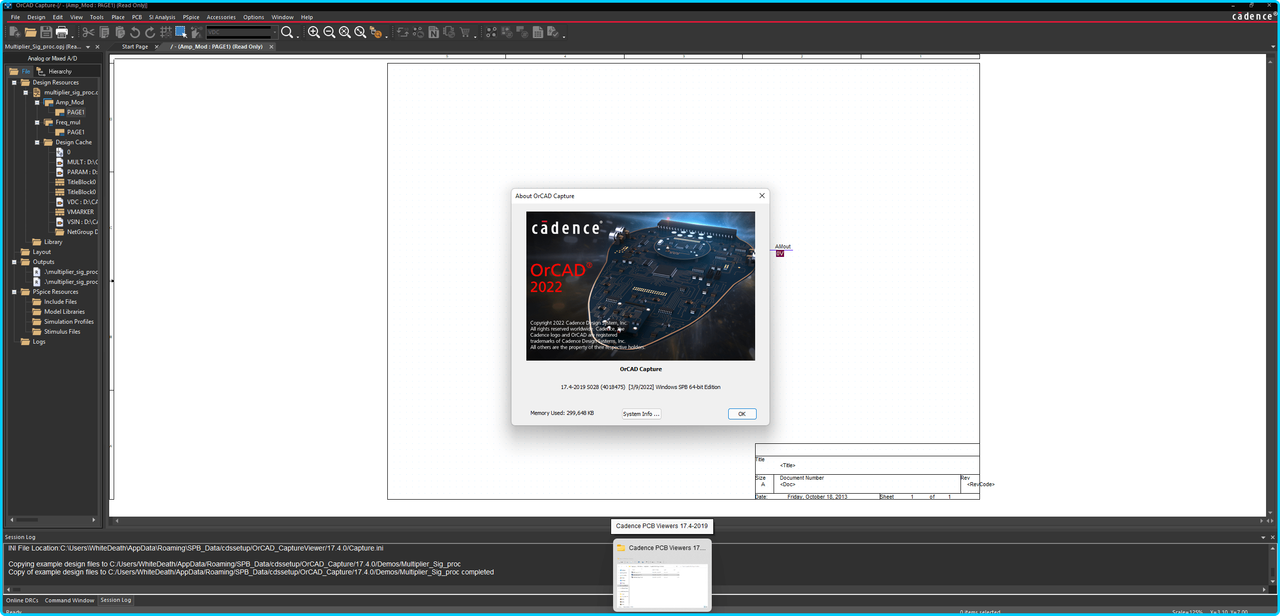Image resolution: width=1280 pixels, height=616 pixels.
Task: Select the Layout folder in tree
Action: tap(42, 252)
